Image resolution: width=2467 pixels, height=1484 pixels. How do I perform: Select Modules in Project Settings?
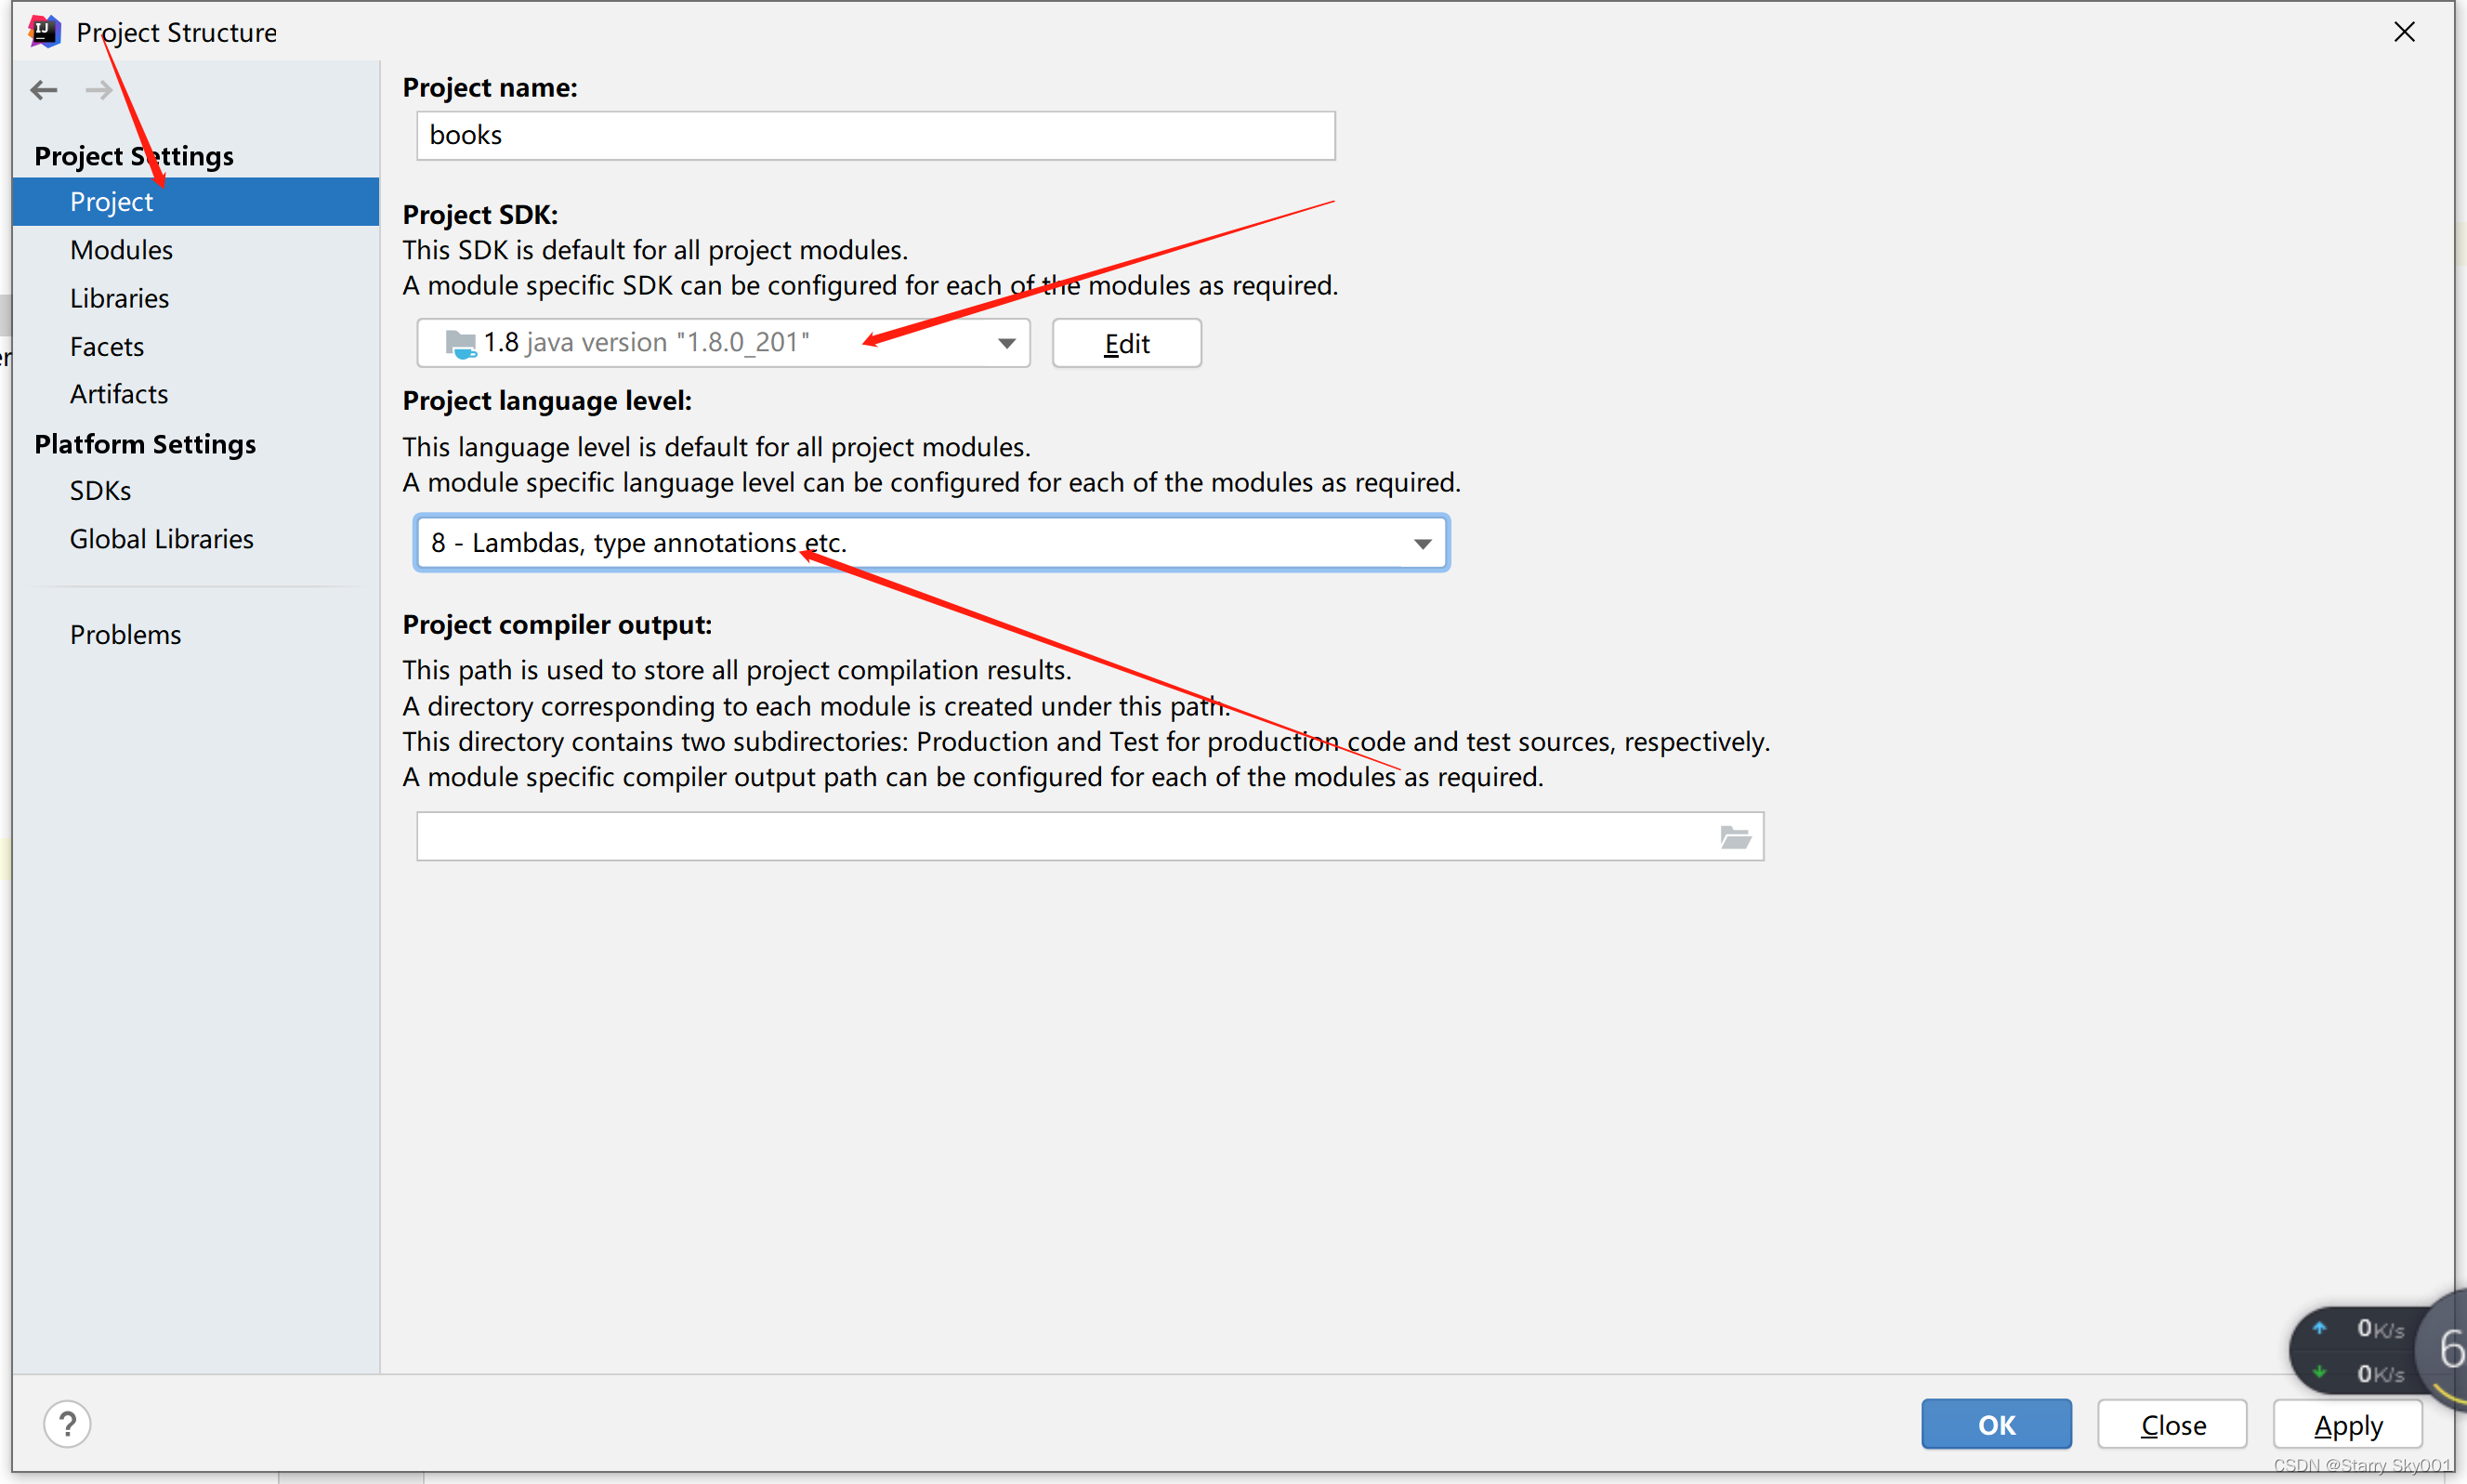[121, 250]
